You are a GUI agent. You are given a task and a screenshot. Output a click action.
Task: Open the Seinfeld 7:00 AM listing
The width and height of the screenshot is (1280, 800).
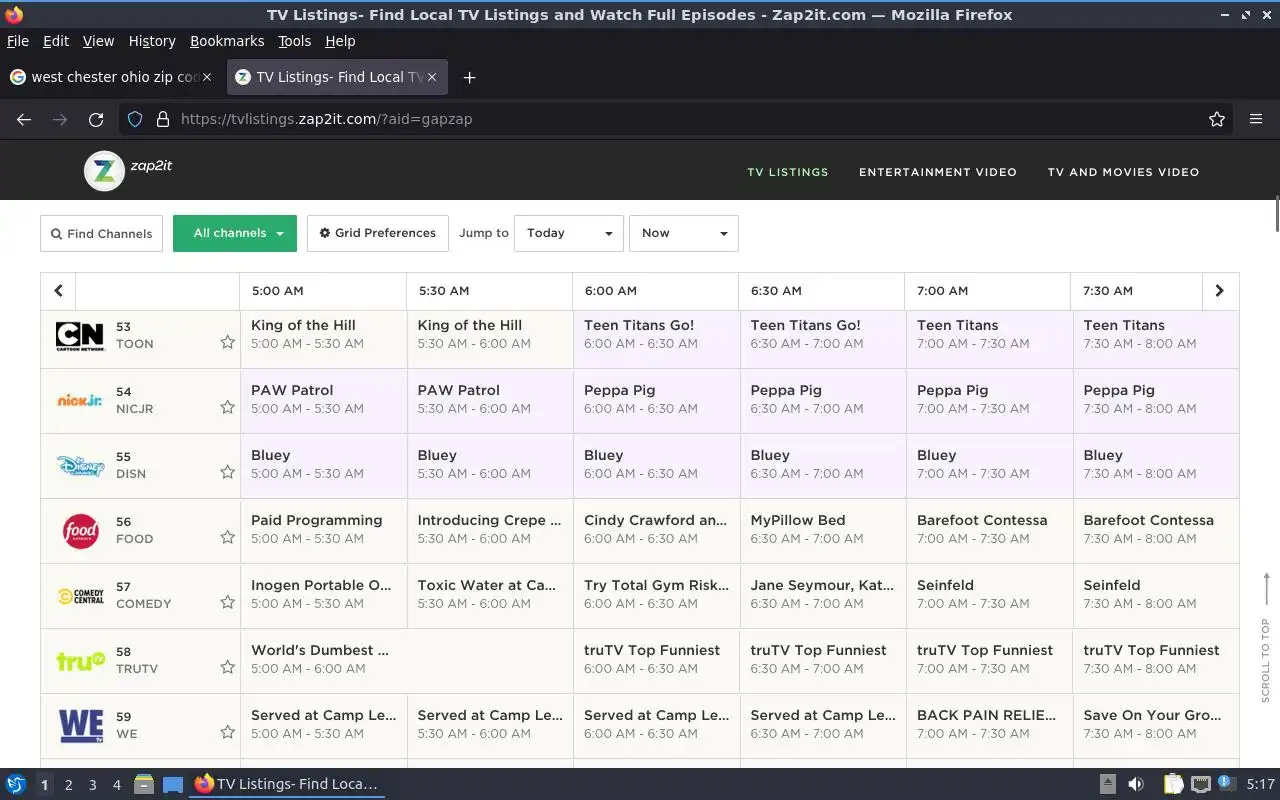click(x=989, y=594)
